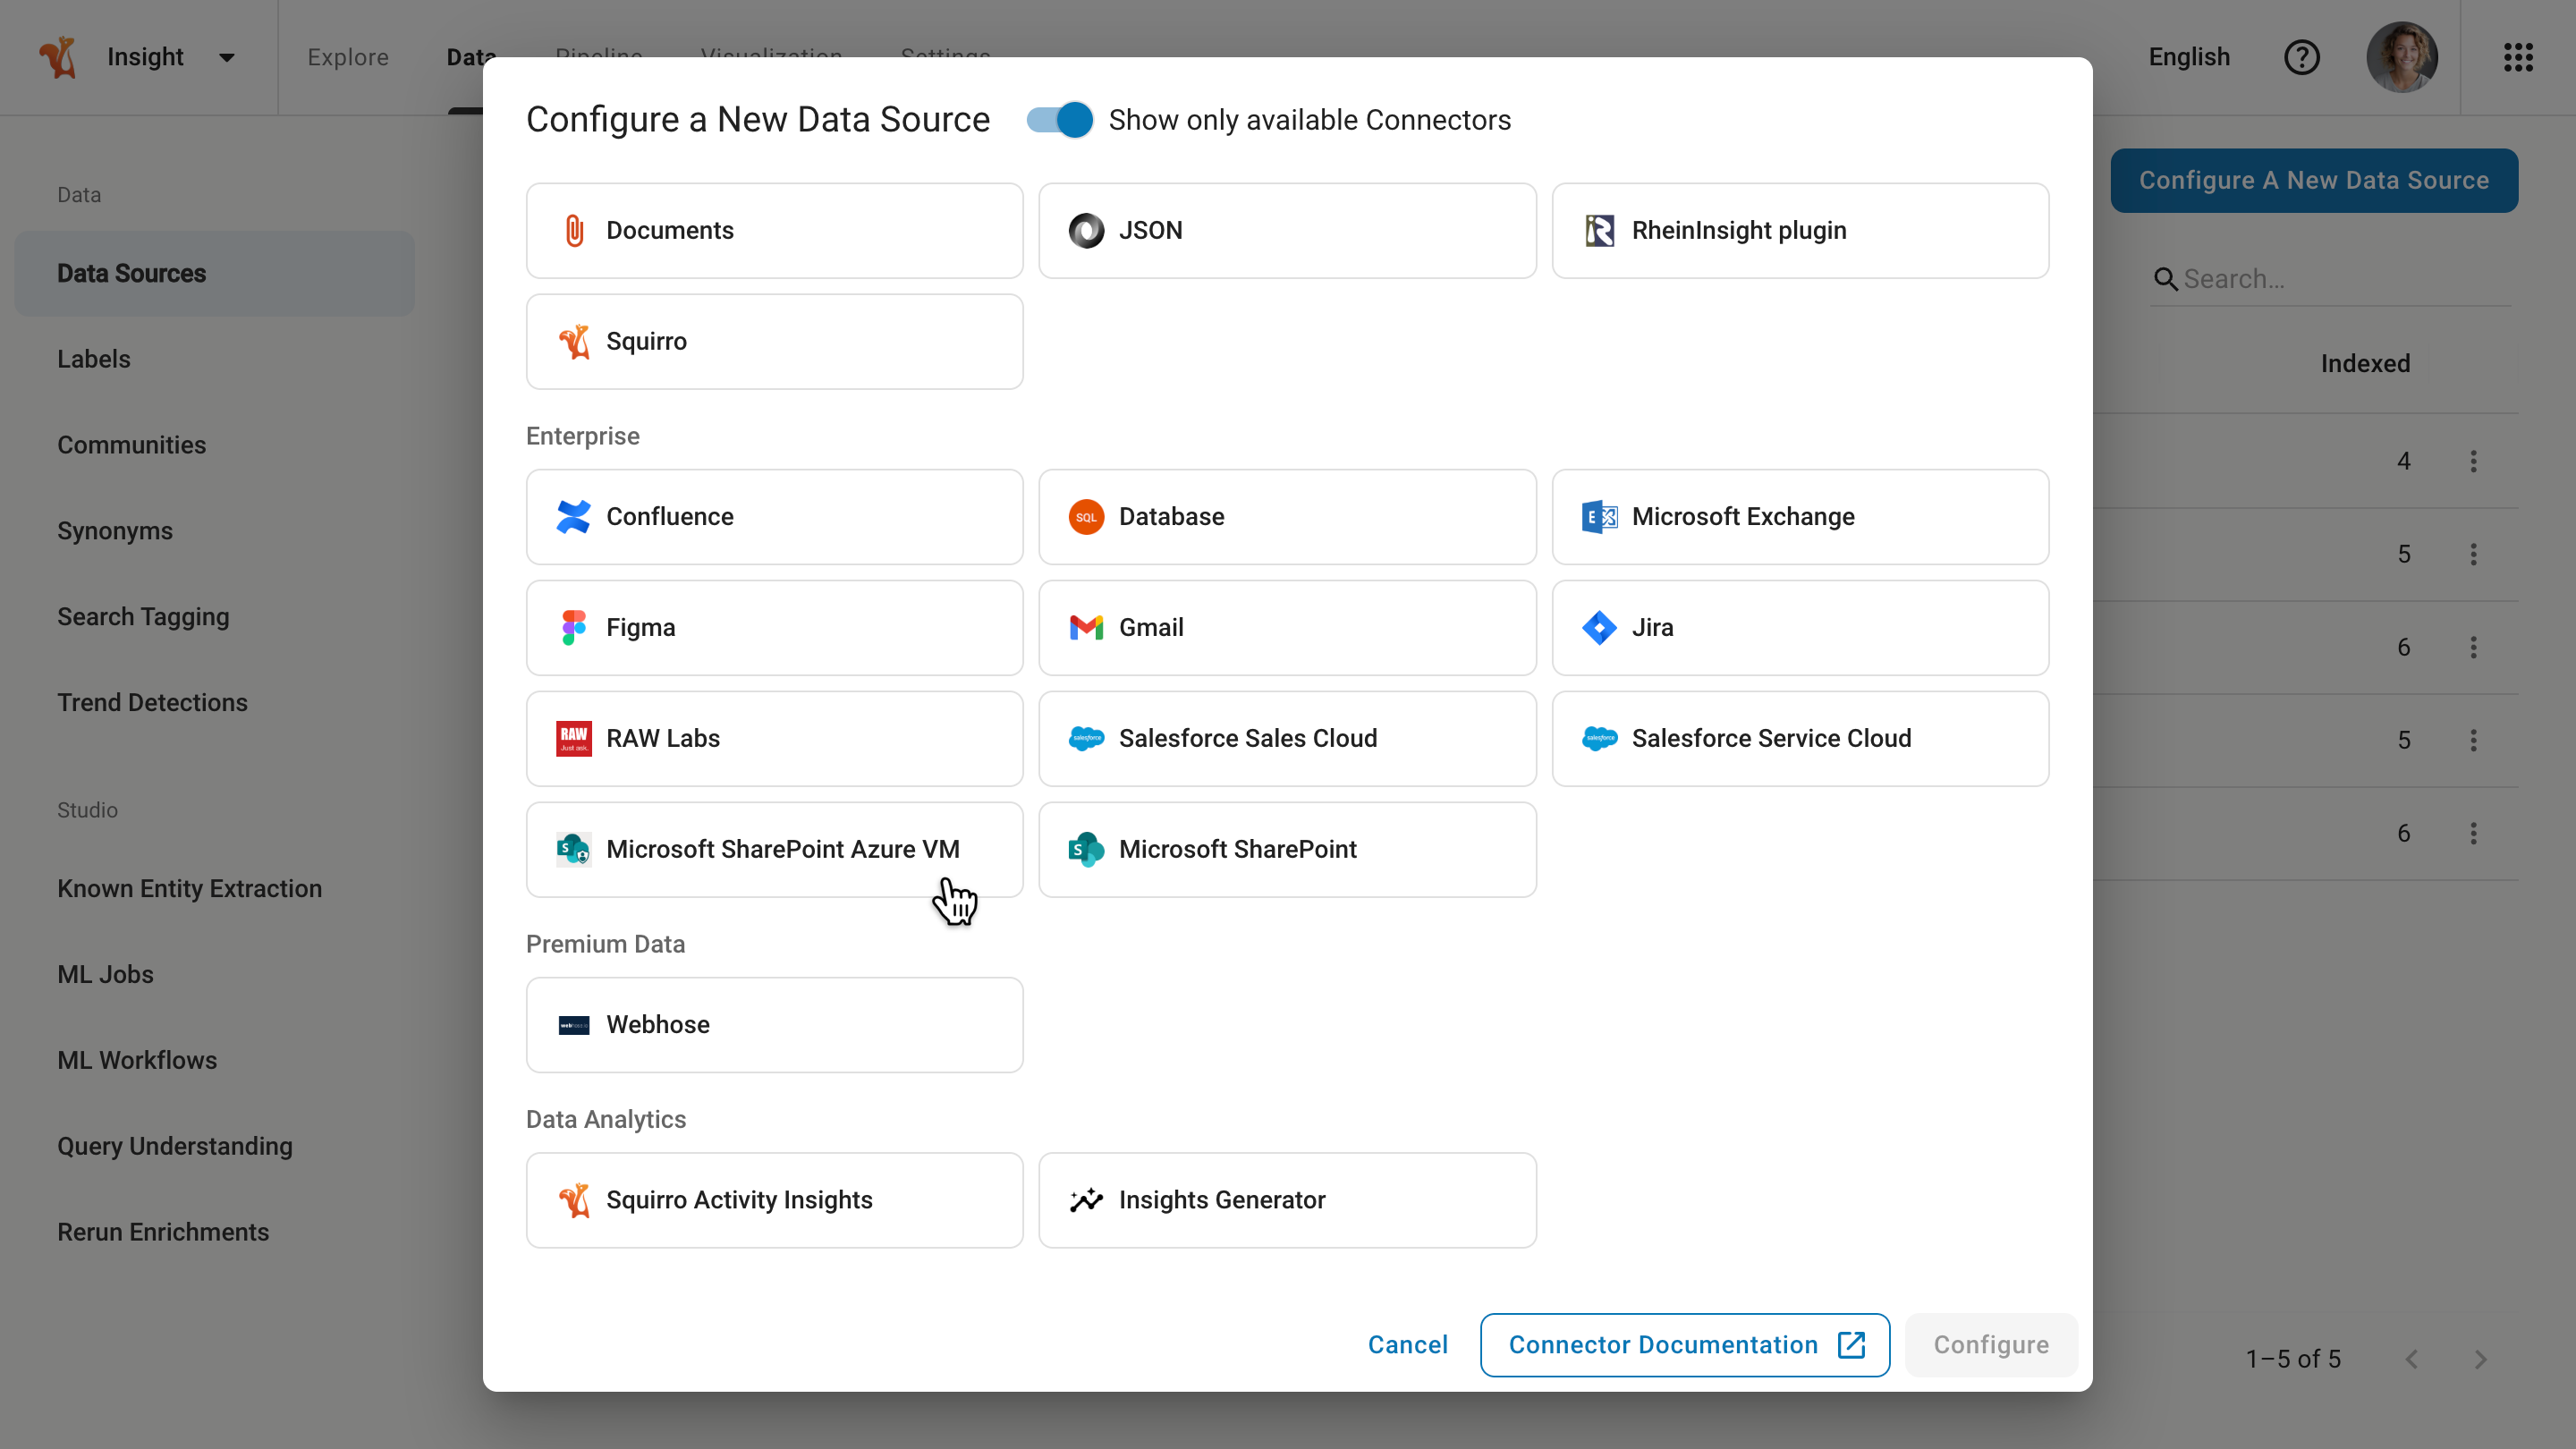Choose the Squirro Activity Insights icon
Viewport: 2576px width, 1449px height.
pos(574,1200)
